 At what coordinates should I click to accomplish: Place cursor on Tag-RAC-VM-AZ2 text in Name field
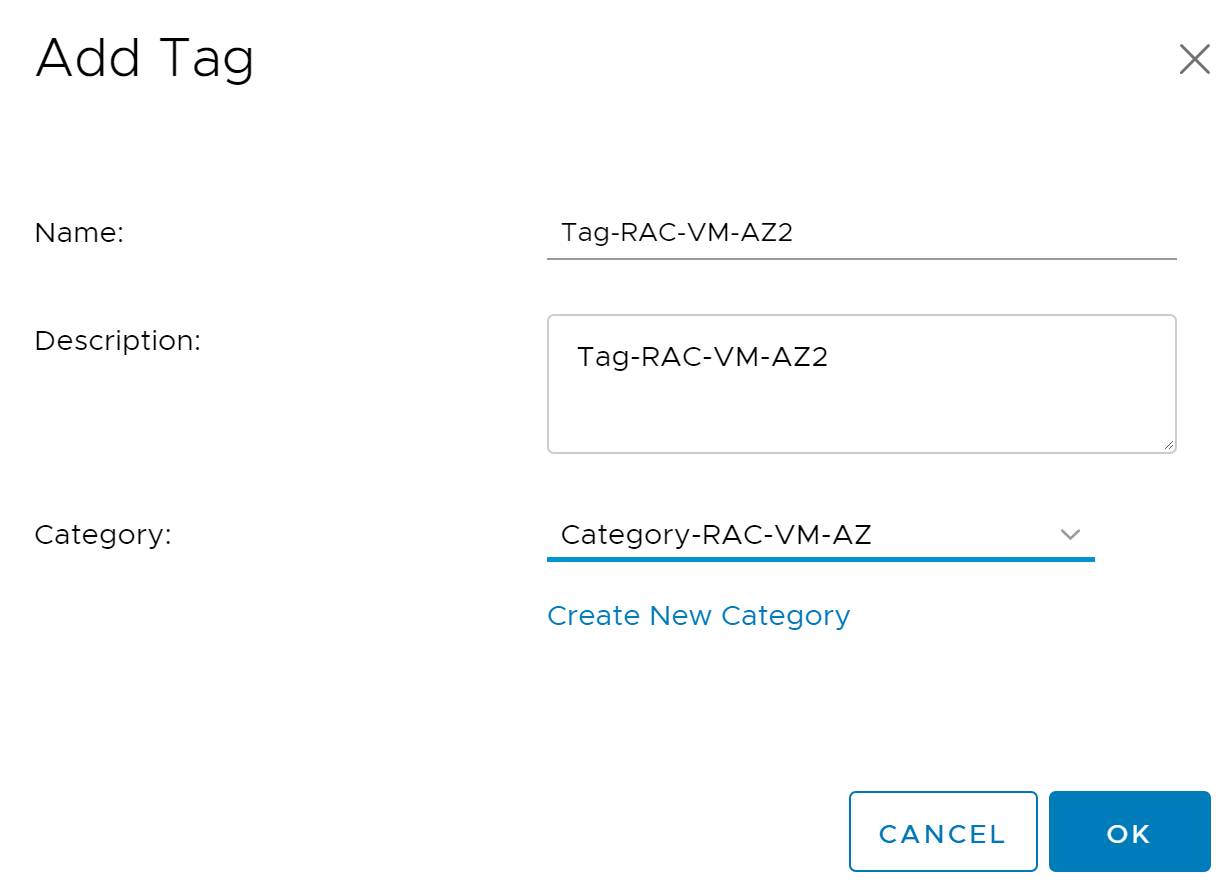click(x=677, y=233)
